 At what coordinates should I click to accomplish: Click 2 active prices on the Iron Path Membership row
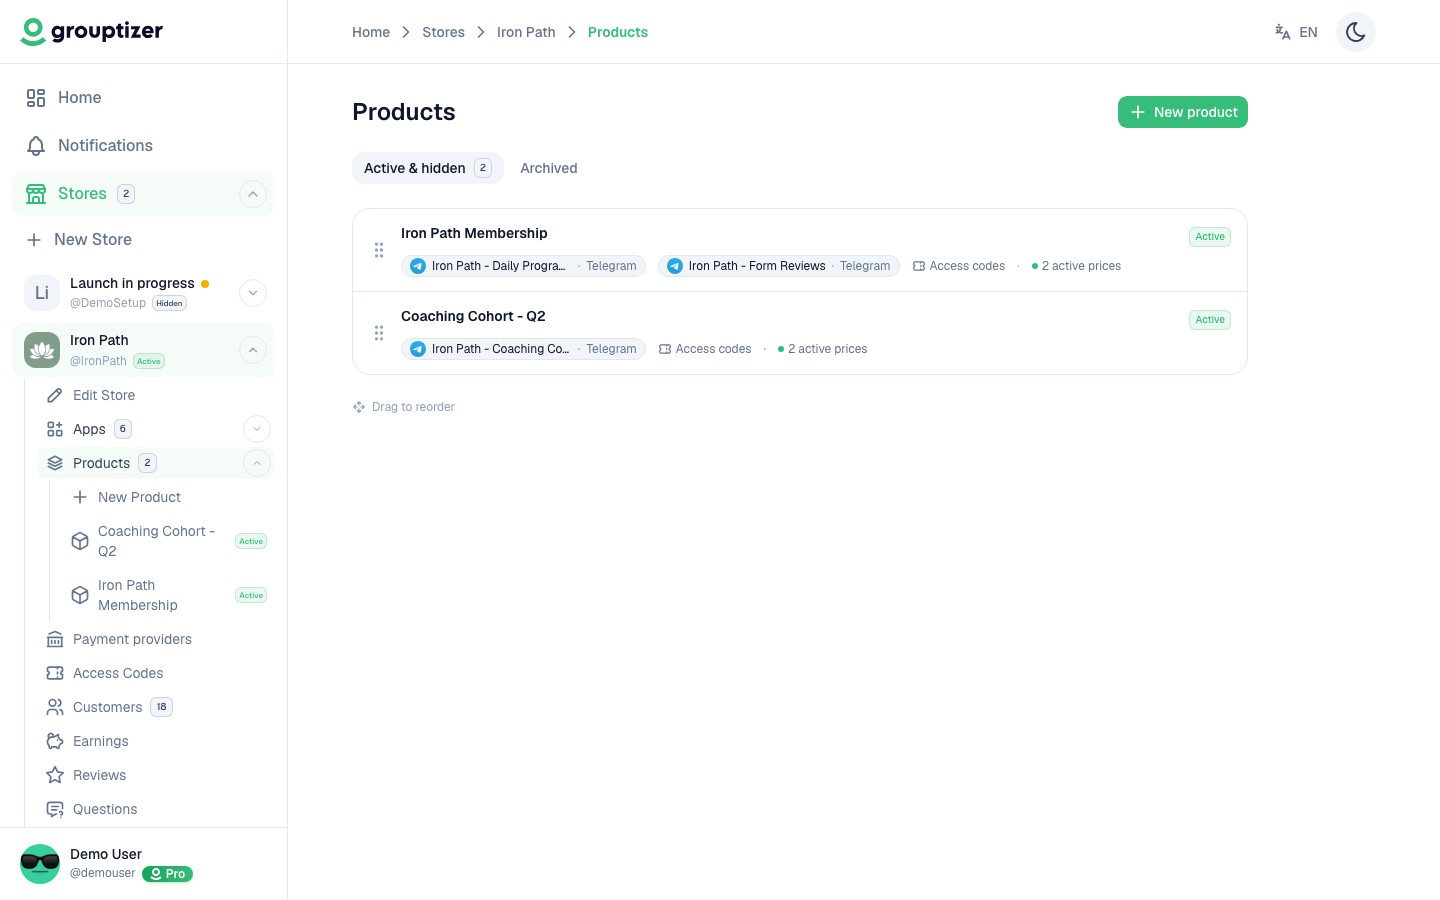pyautogui.click(x=1076, y=266)
